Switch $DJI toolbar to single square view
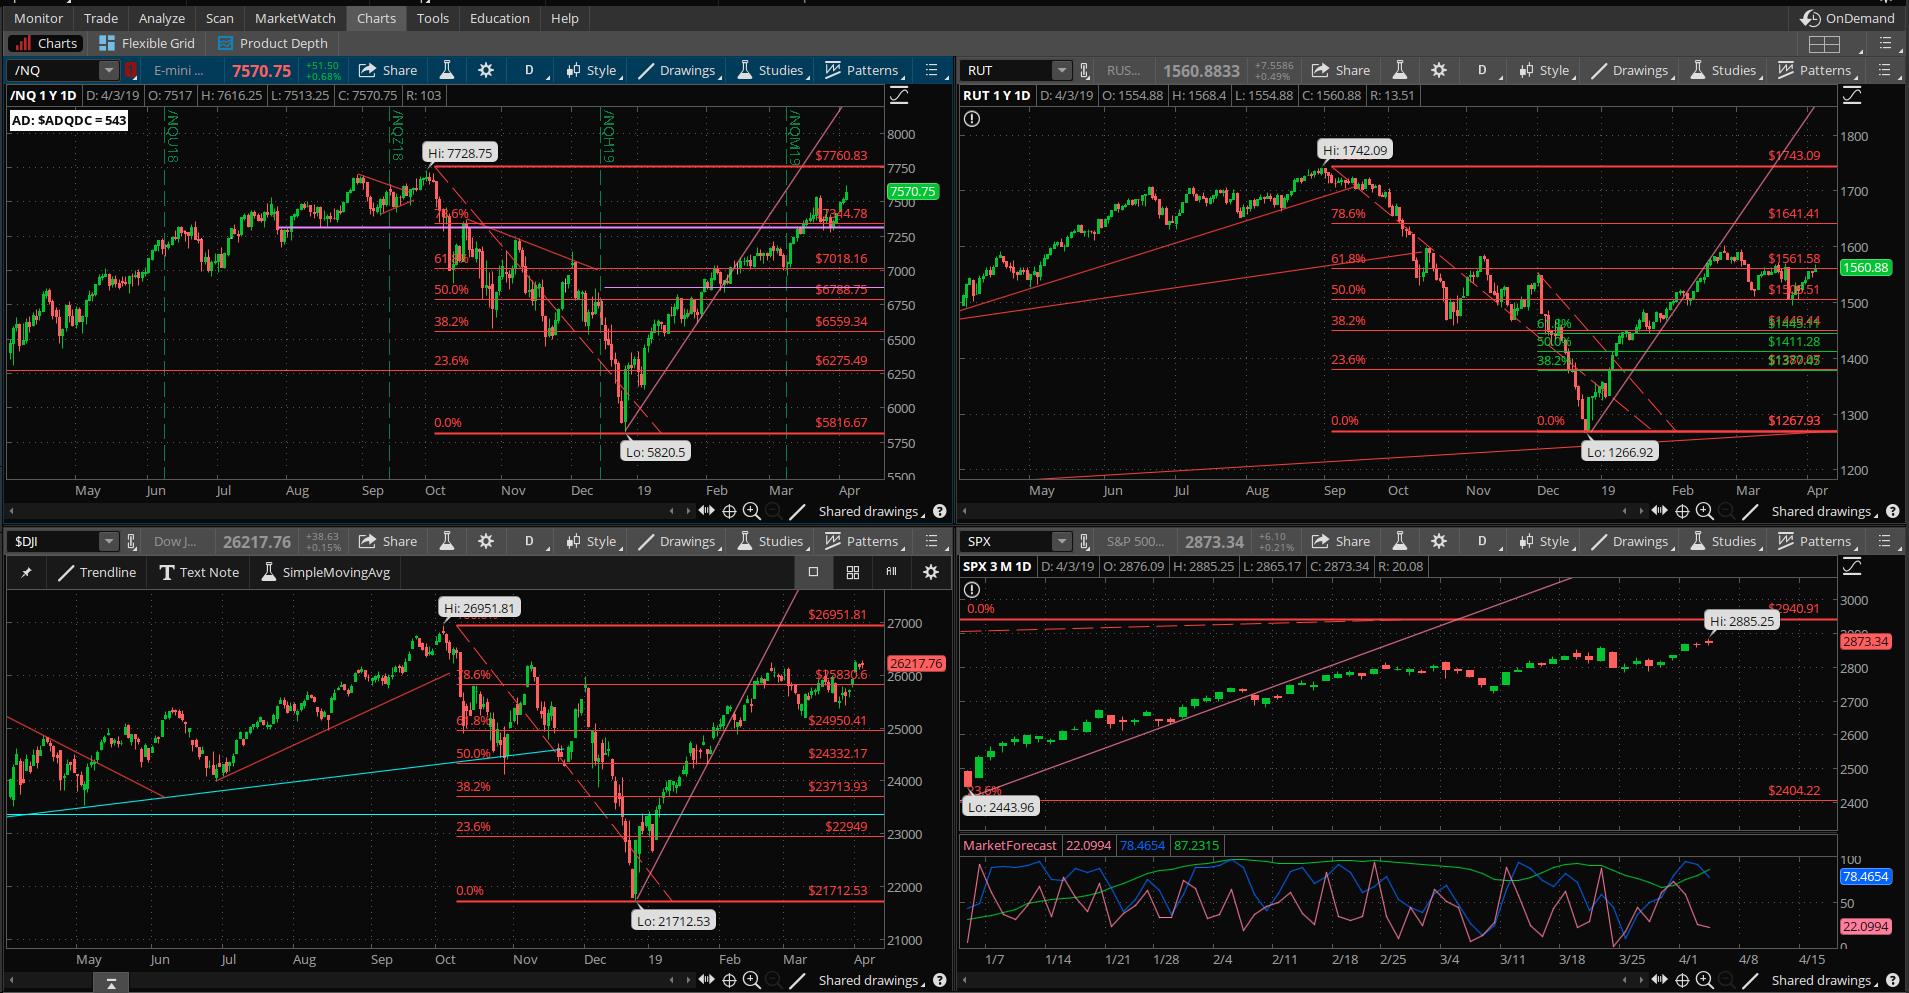This screenshot has width=1909, height=993. click(813, 572)
